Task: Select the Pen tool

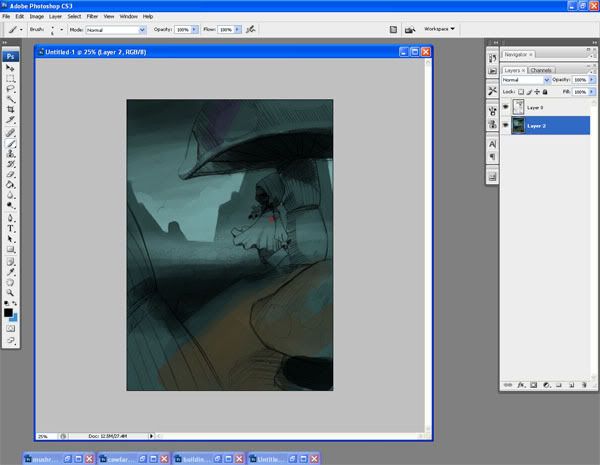Action: pyautogui.click(x=10, y=219)
